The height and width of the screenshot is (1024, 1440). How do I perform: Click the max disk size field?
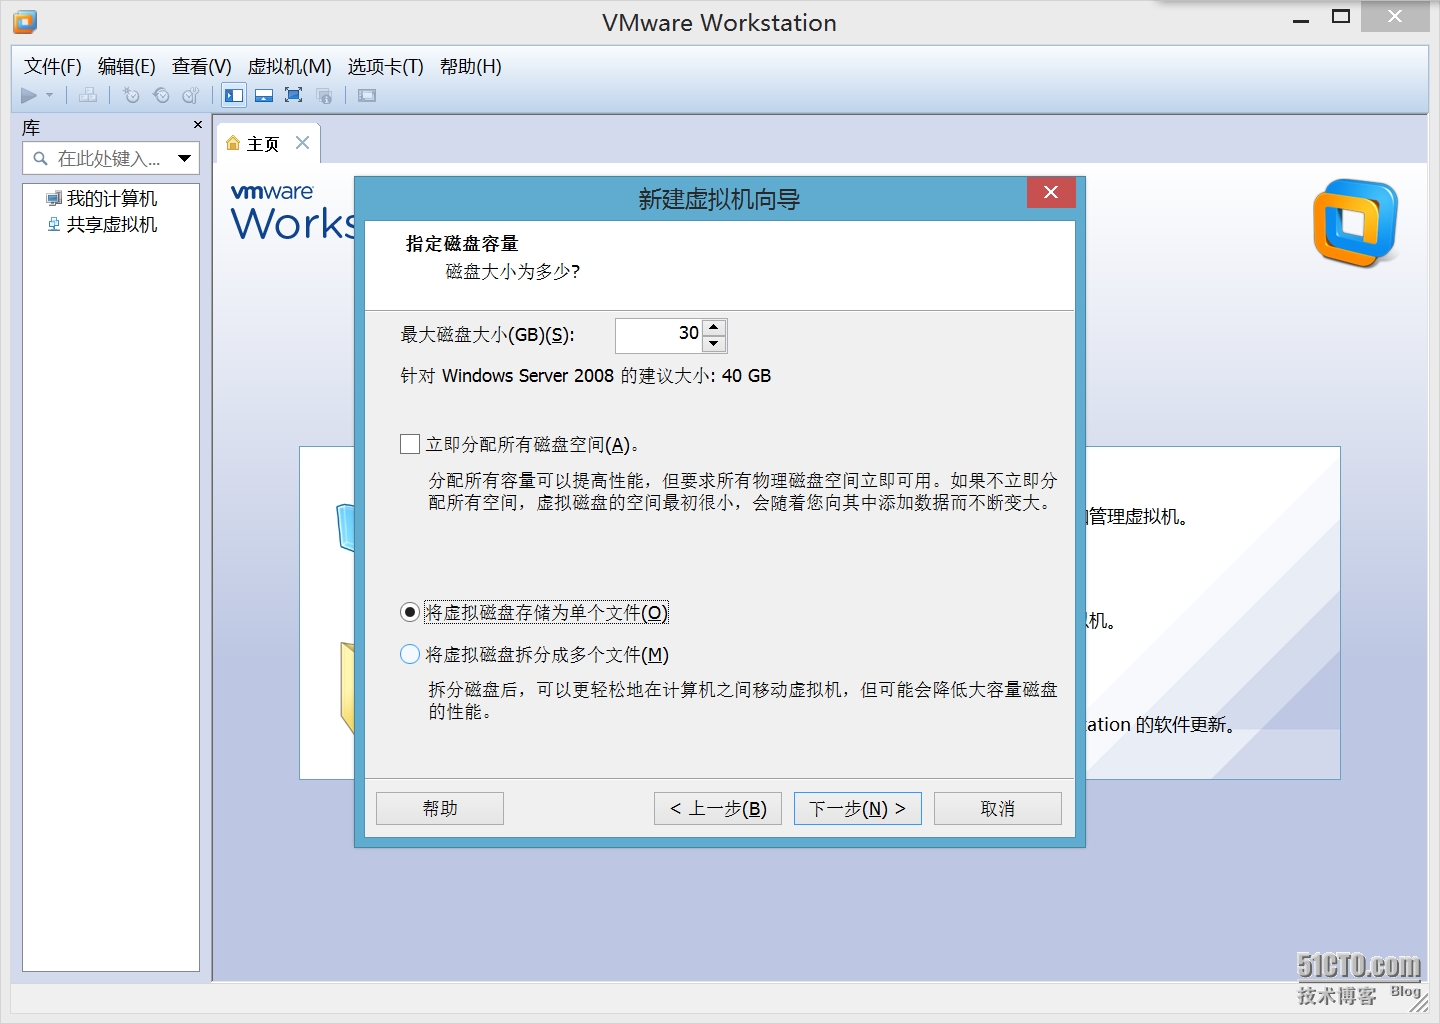click(659, 335)
